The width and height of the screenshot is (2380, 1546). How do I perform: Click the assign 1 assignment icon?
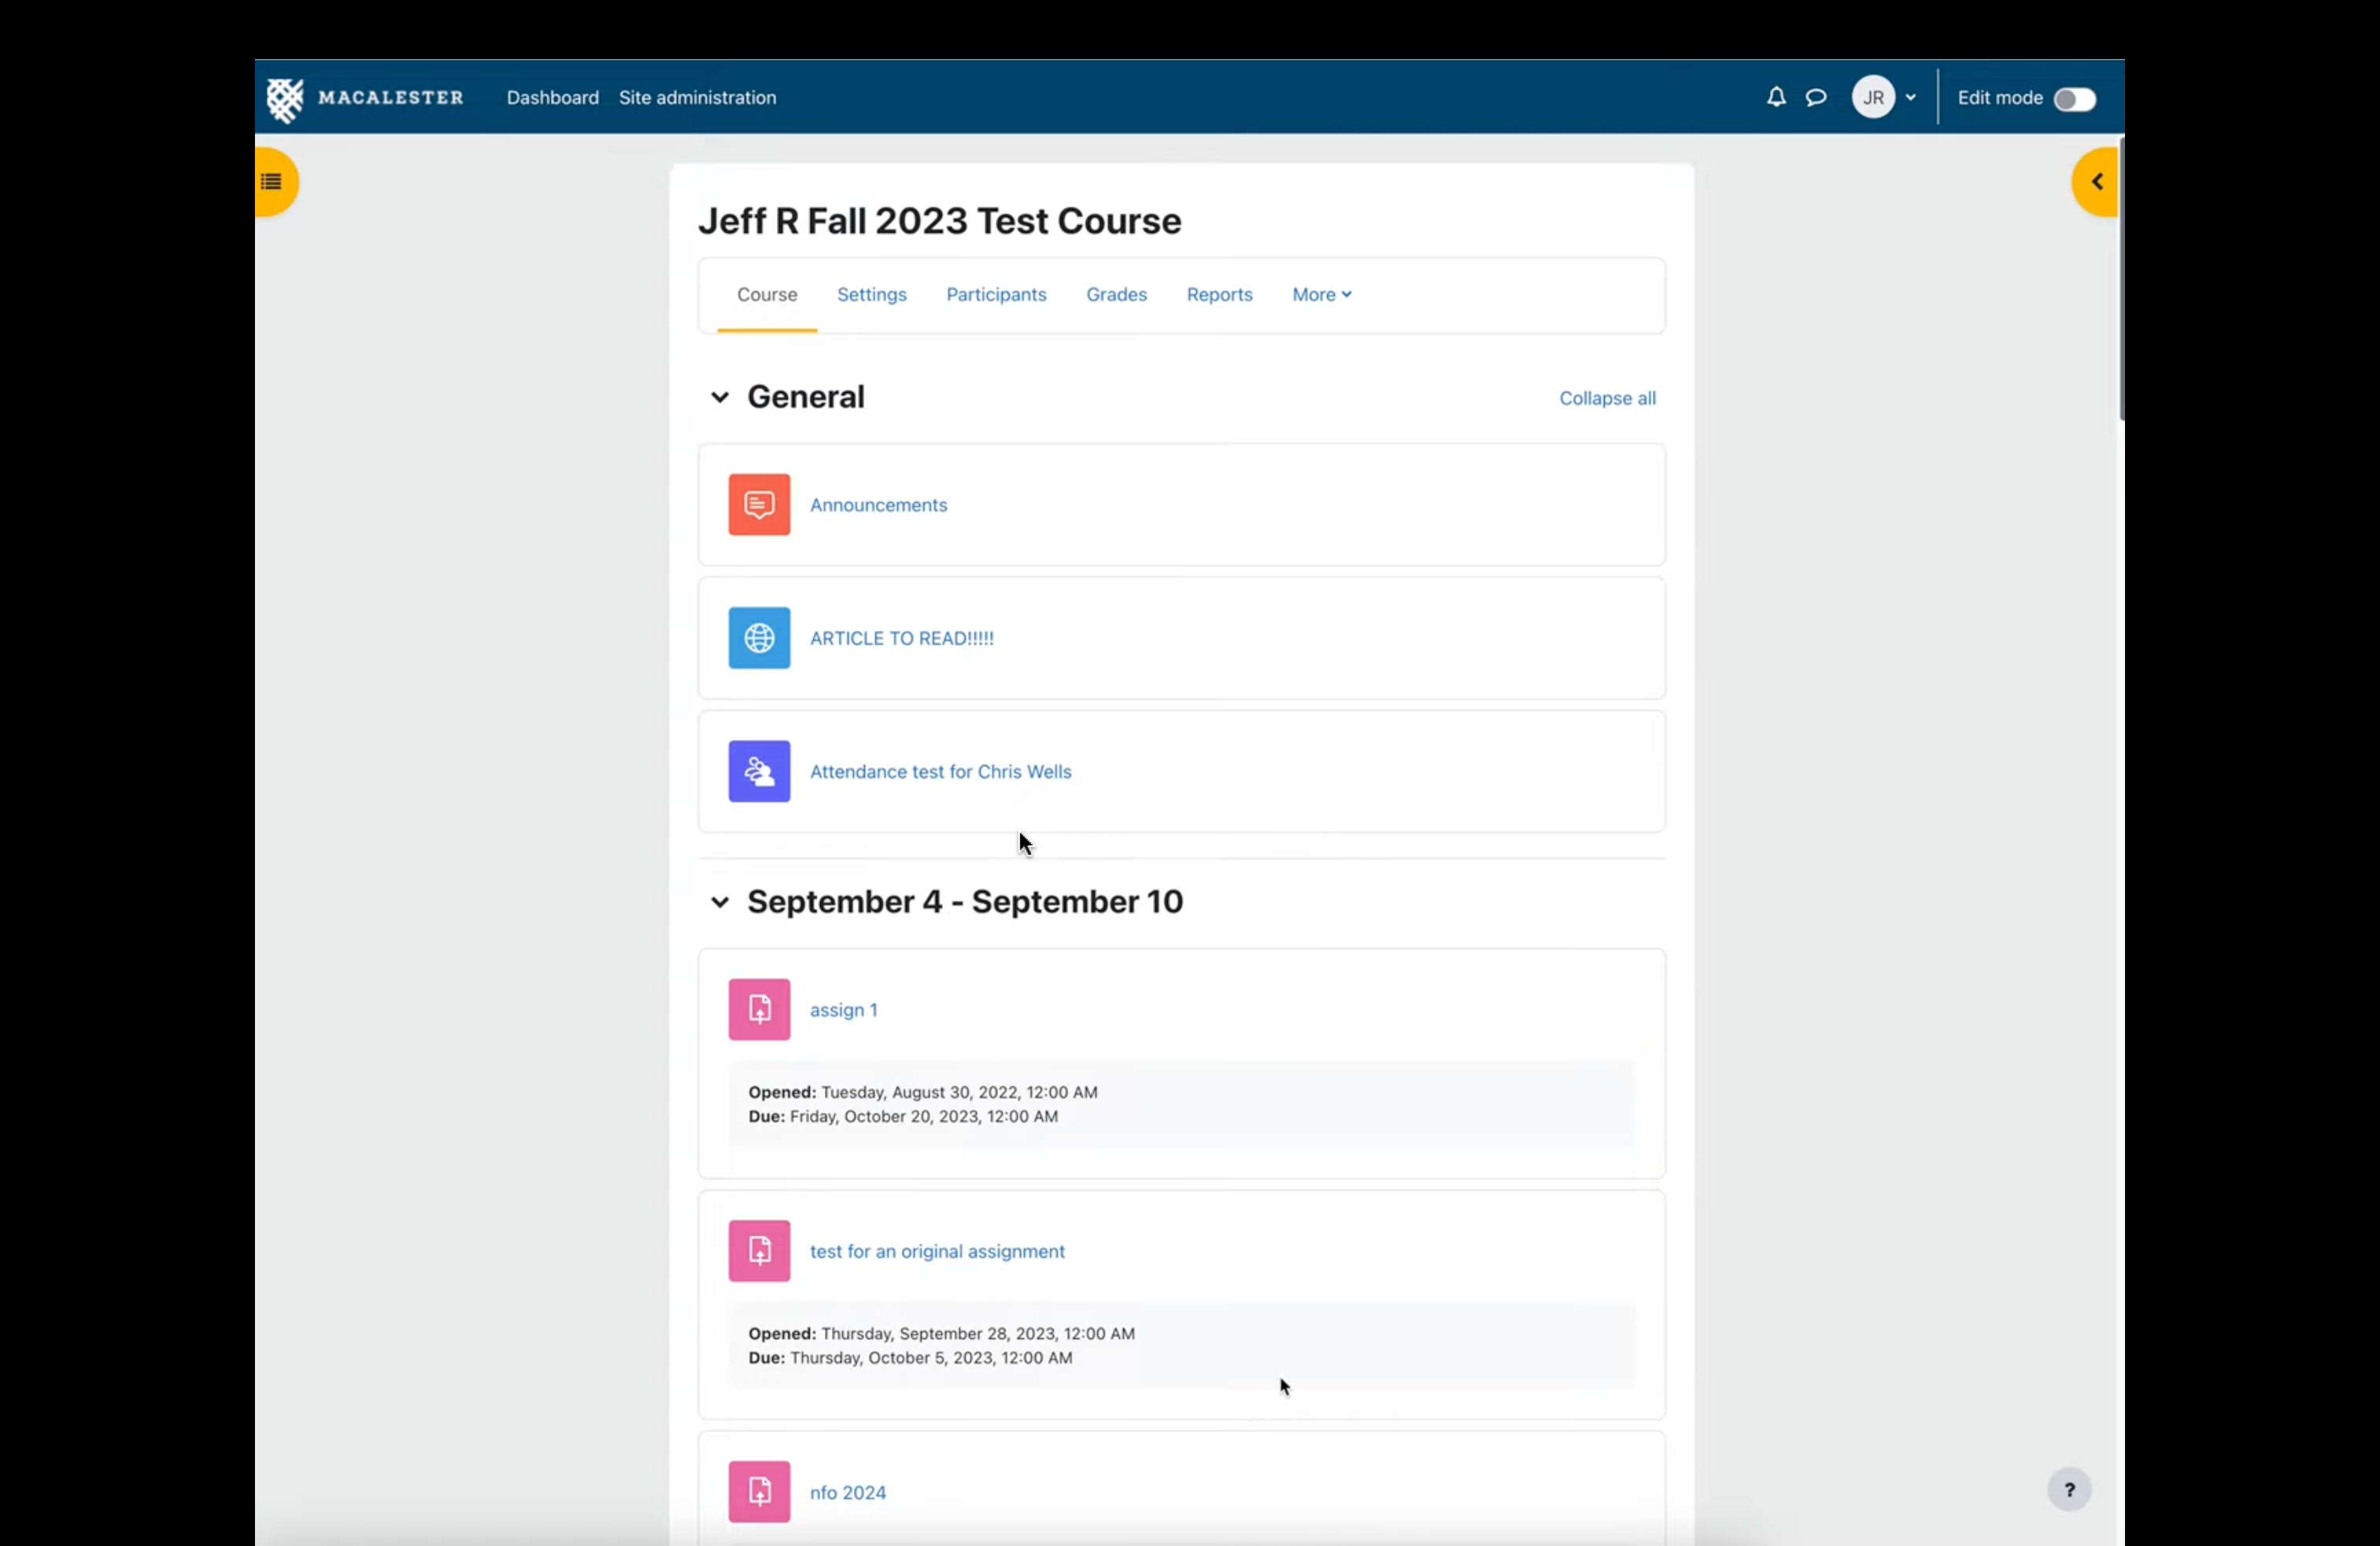click(x=758, y=1009)
